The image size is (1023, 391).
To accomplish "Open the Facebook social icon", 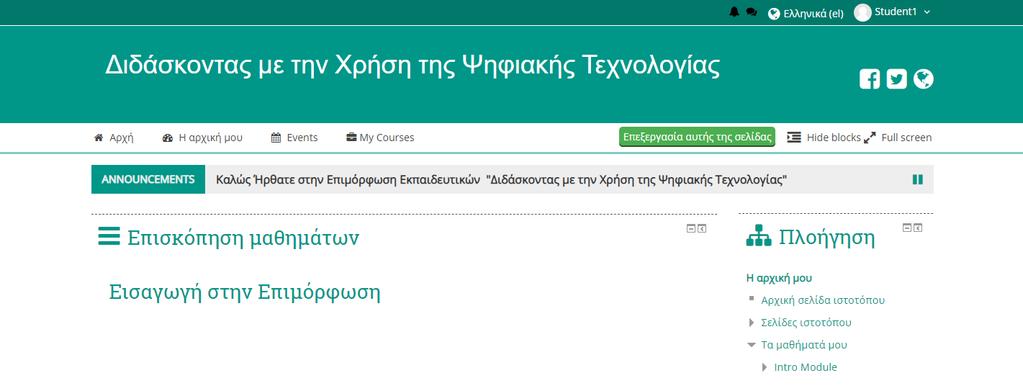I will pos(870,79).
